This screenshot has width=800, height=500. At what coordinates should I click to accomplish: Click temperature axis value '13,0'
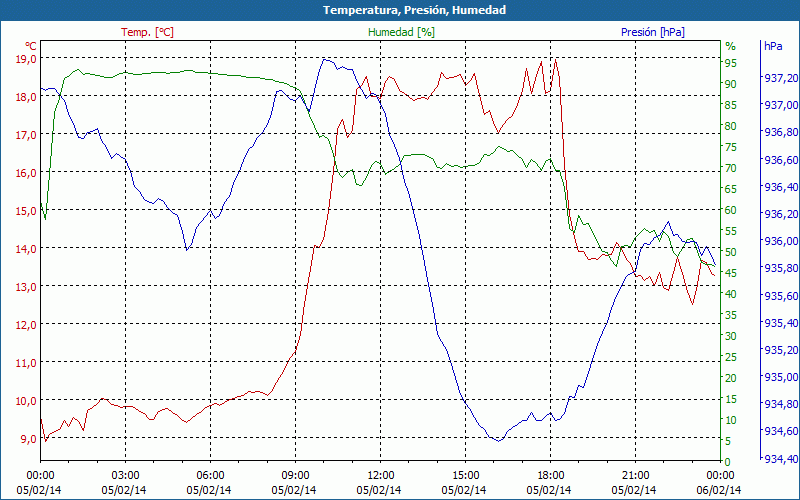point(28,286)
